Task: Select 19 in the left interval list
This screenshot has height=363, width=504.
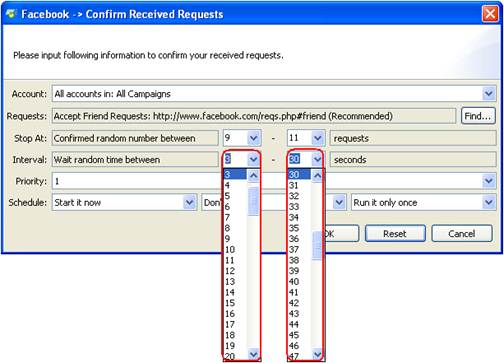Action: 235,345
